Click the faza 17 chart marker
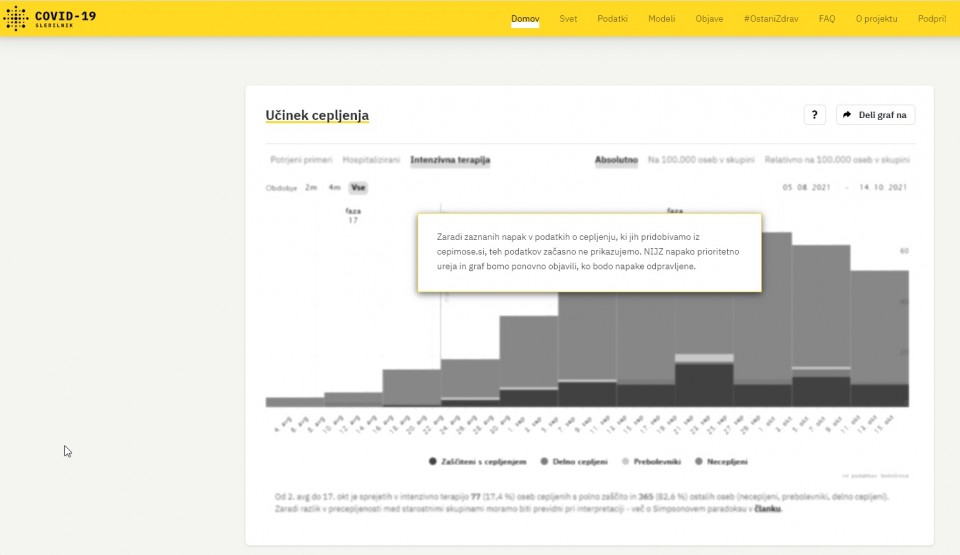This screenshot has height=555, width=960. [x=353, y=216]
